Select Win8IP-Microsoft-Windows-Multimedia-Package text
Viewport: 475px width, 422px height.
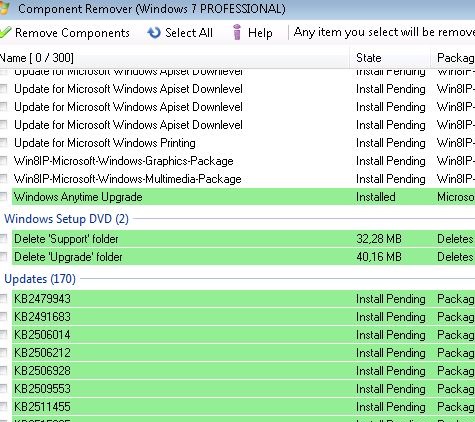click(x=128, y=179)
